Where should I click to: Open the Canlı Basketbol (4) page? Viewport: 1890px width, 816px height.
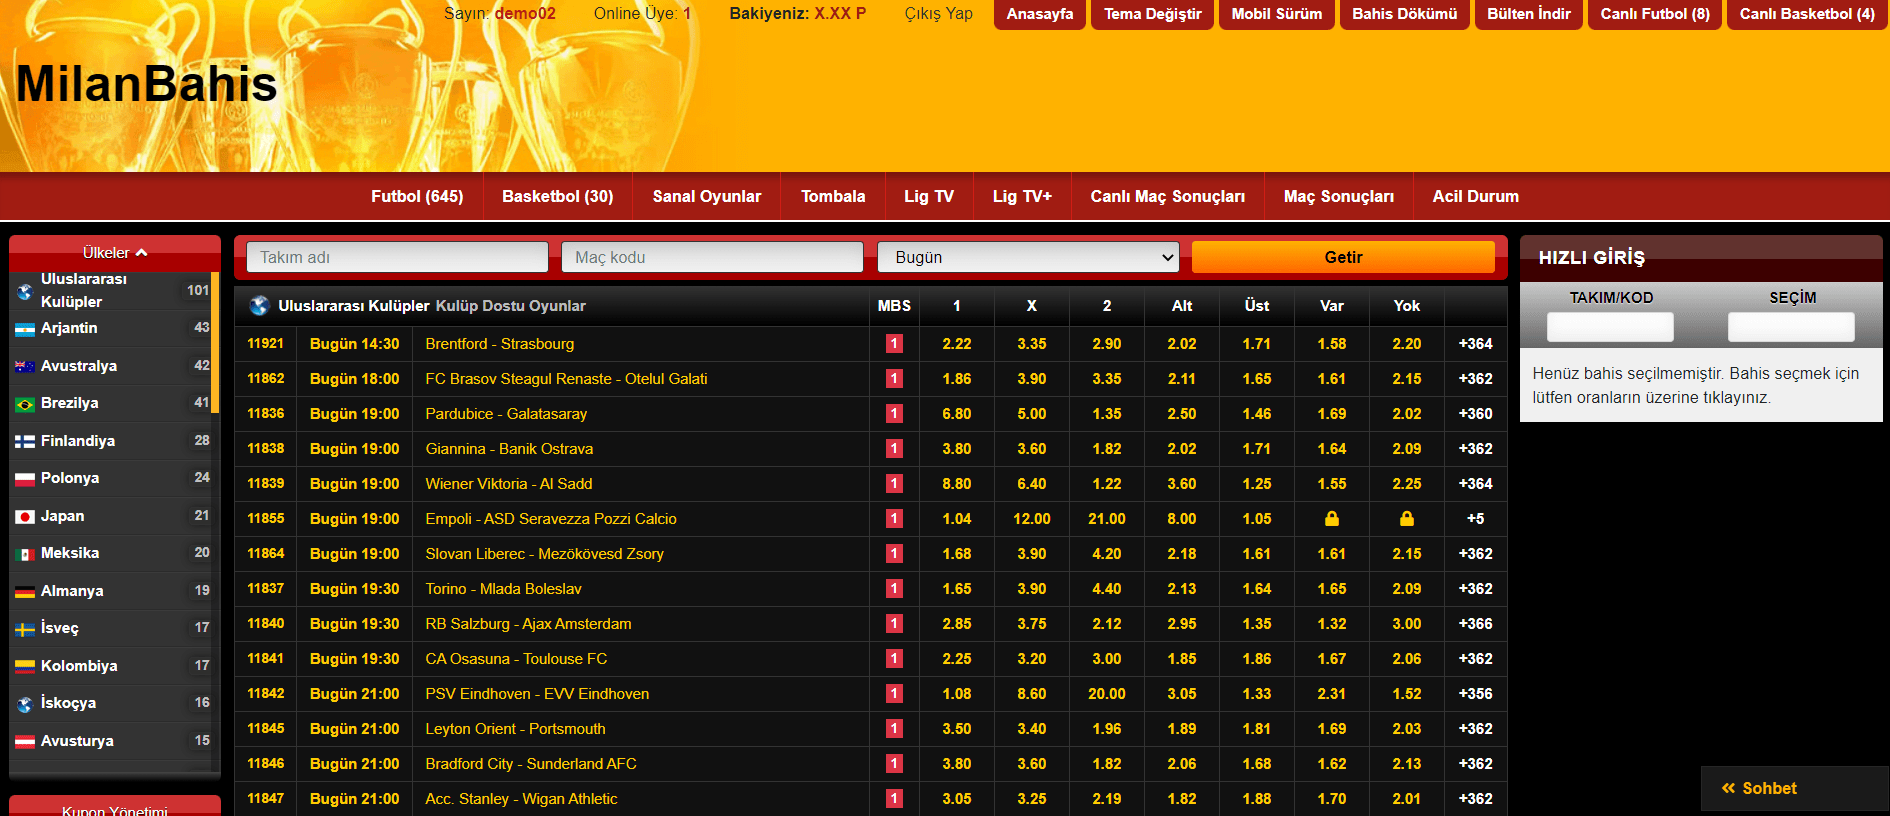(x=1807, y=14)
